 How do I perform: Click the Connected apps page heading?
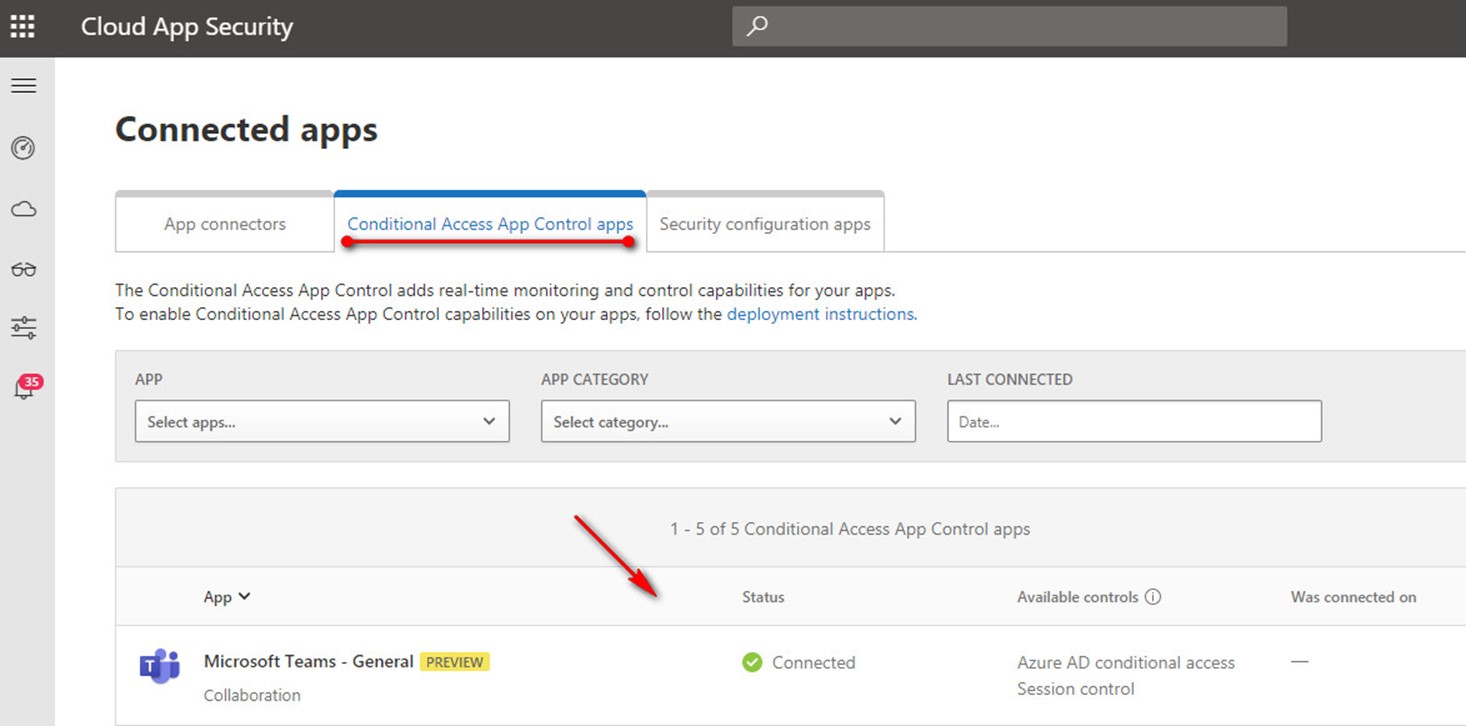pyautogui.click(x=246, y=130)
